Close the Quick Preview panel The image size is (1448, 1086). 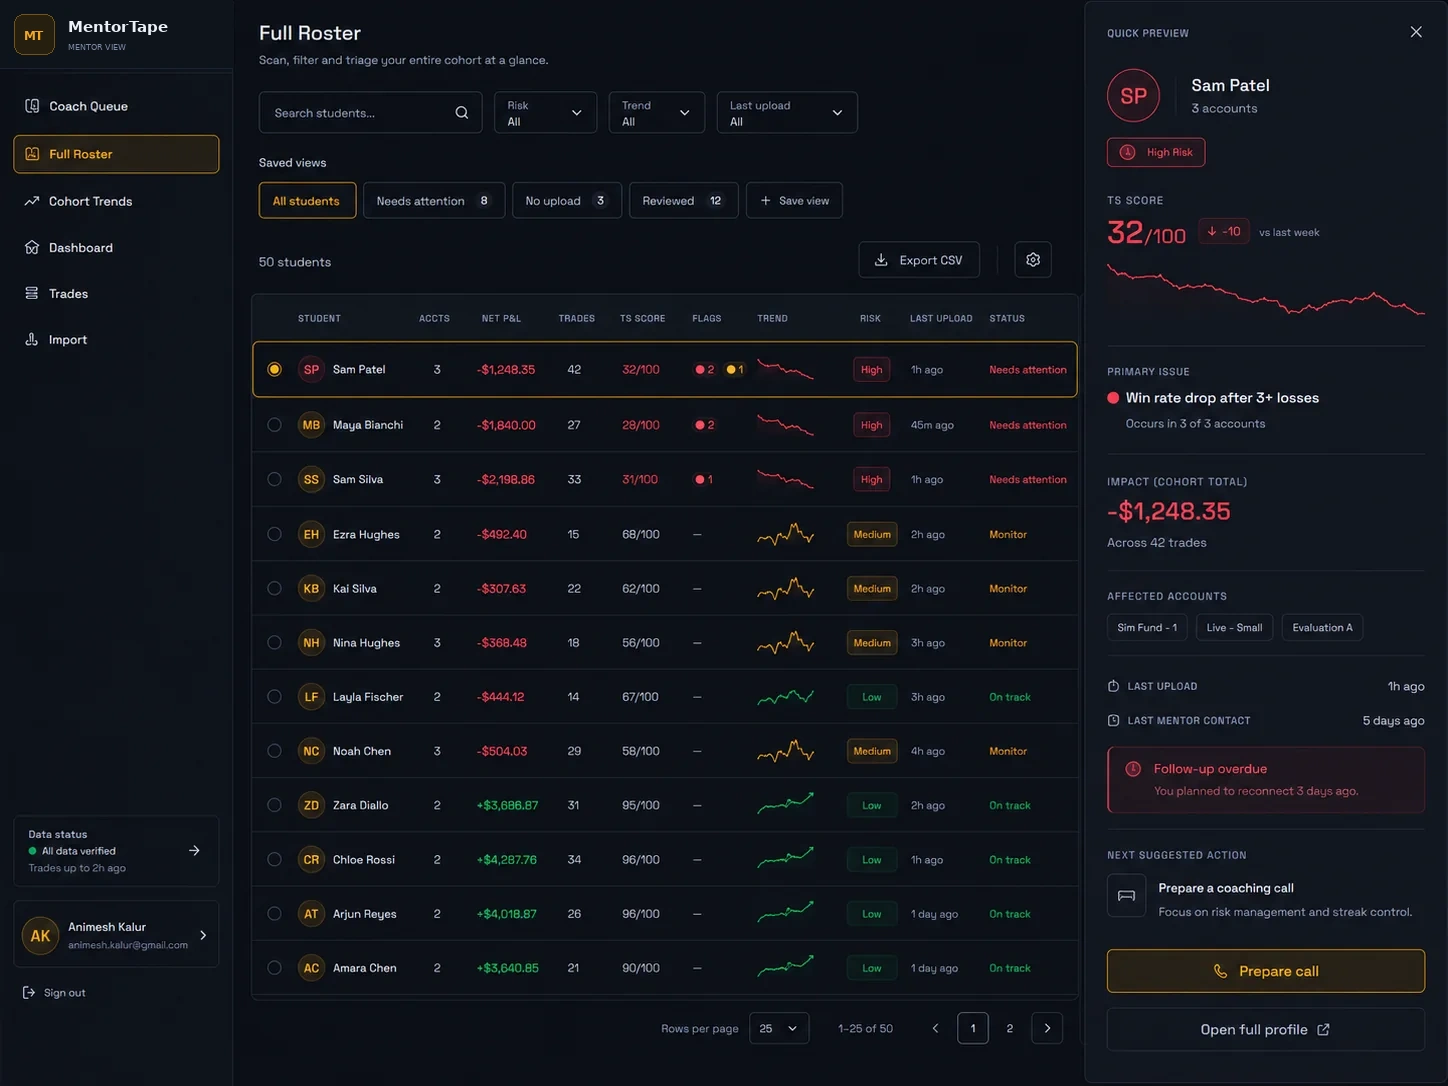click(1416, 32)
